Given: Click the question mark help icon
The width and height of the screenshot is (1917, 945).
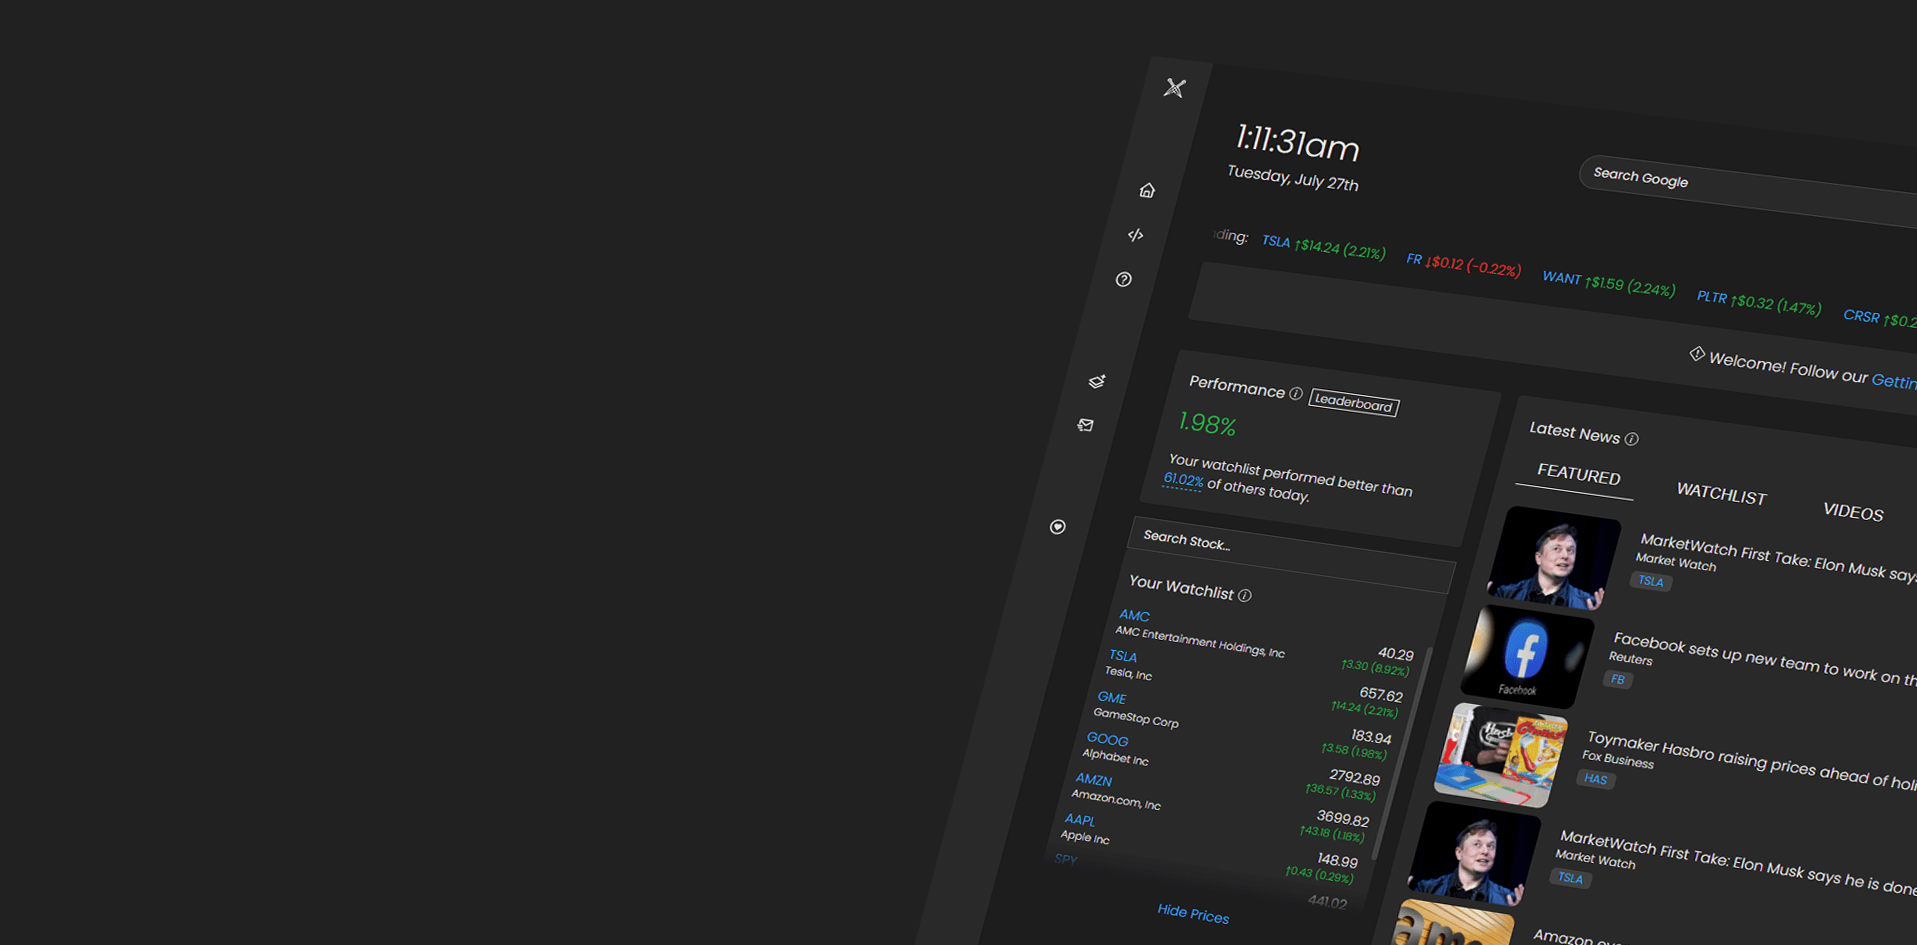Looking at the screenshot, I should [x=1124, y=280].
